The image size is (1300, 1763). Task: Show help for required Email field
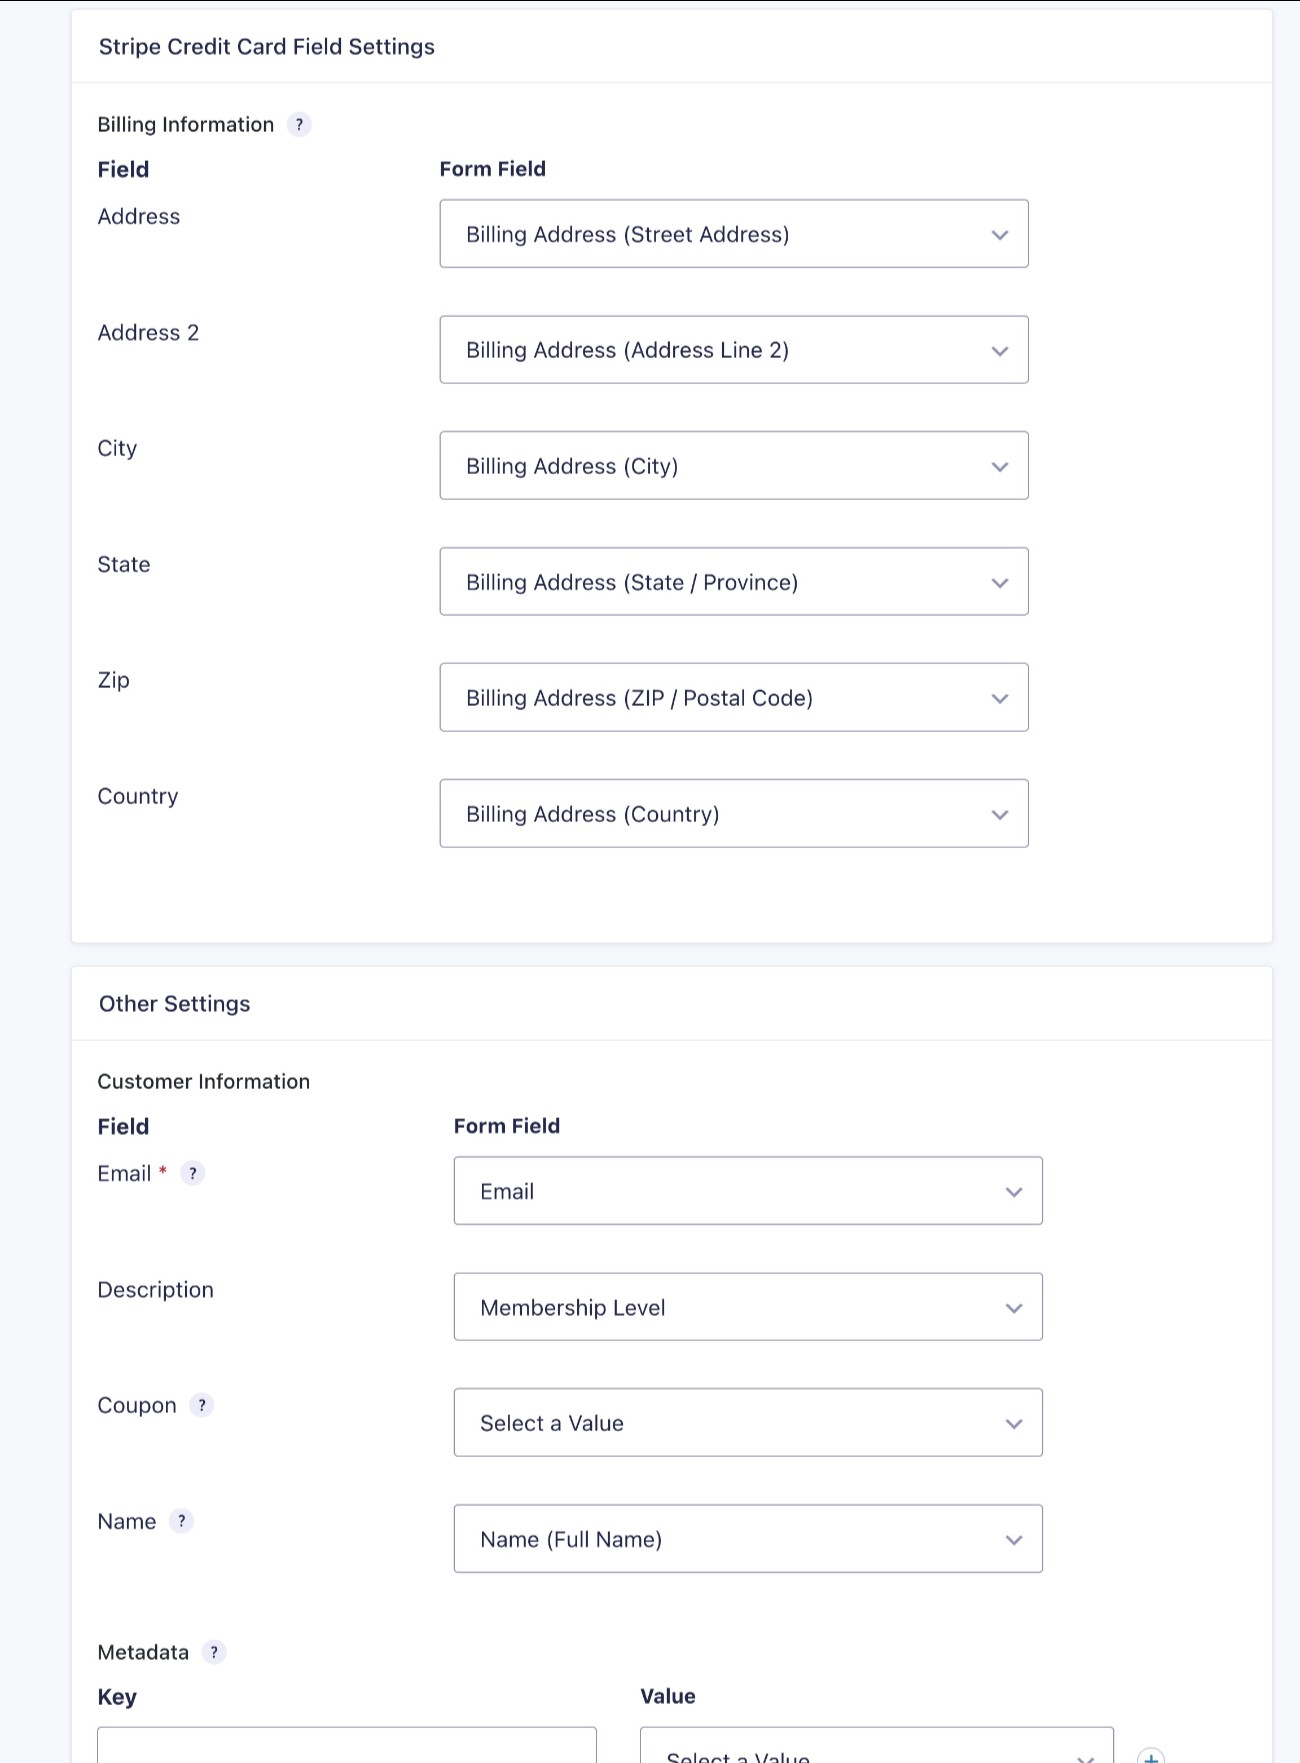193,1173
